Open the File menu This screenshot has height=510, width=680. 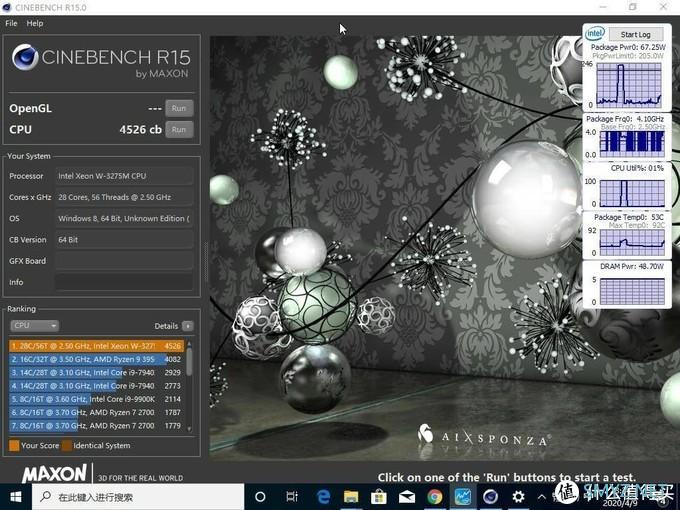coord(11,23)
